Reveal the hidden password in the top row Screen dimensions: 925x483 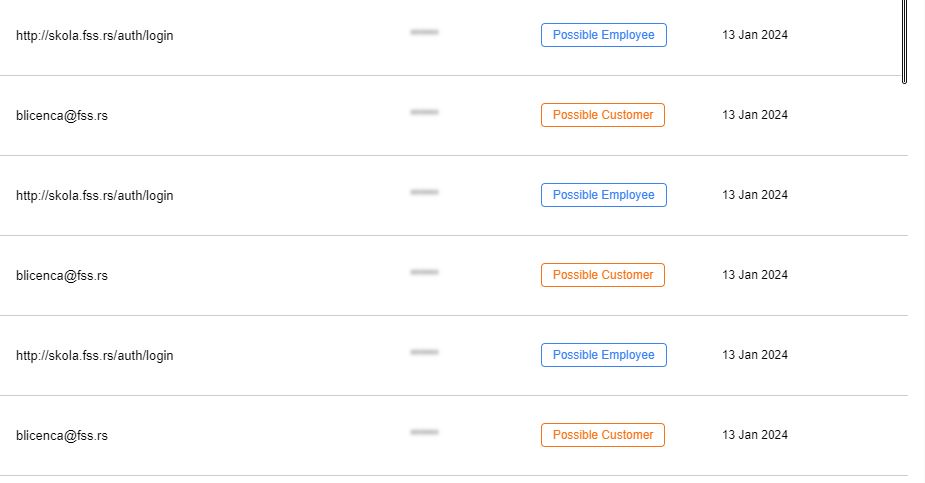pyautogui.click(x=424, y=32)
